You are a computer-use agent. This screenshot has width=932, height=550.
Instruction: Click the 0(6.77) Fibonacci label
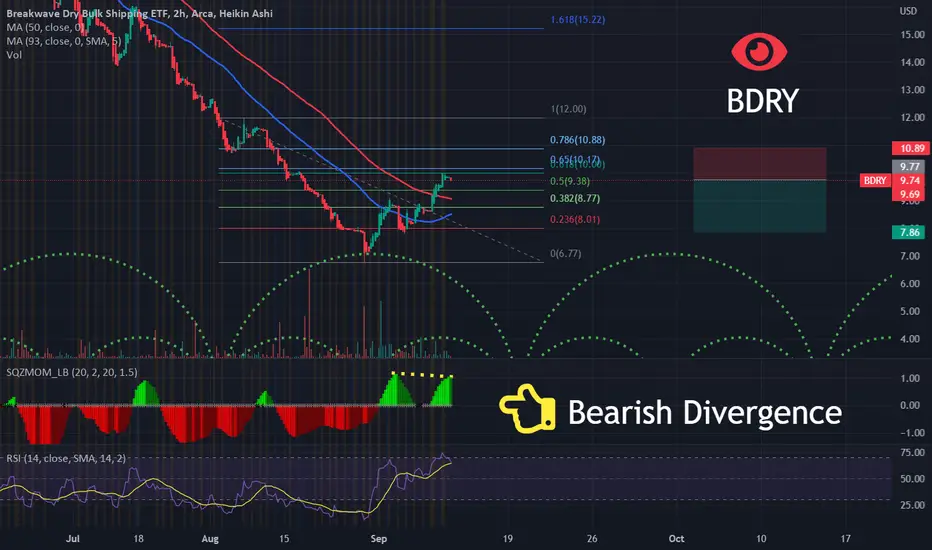(x=566, y=253)
